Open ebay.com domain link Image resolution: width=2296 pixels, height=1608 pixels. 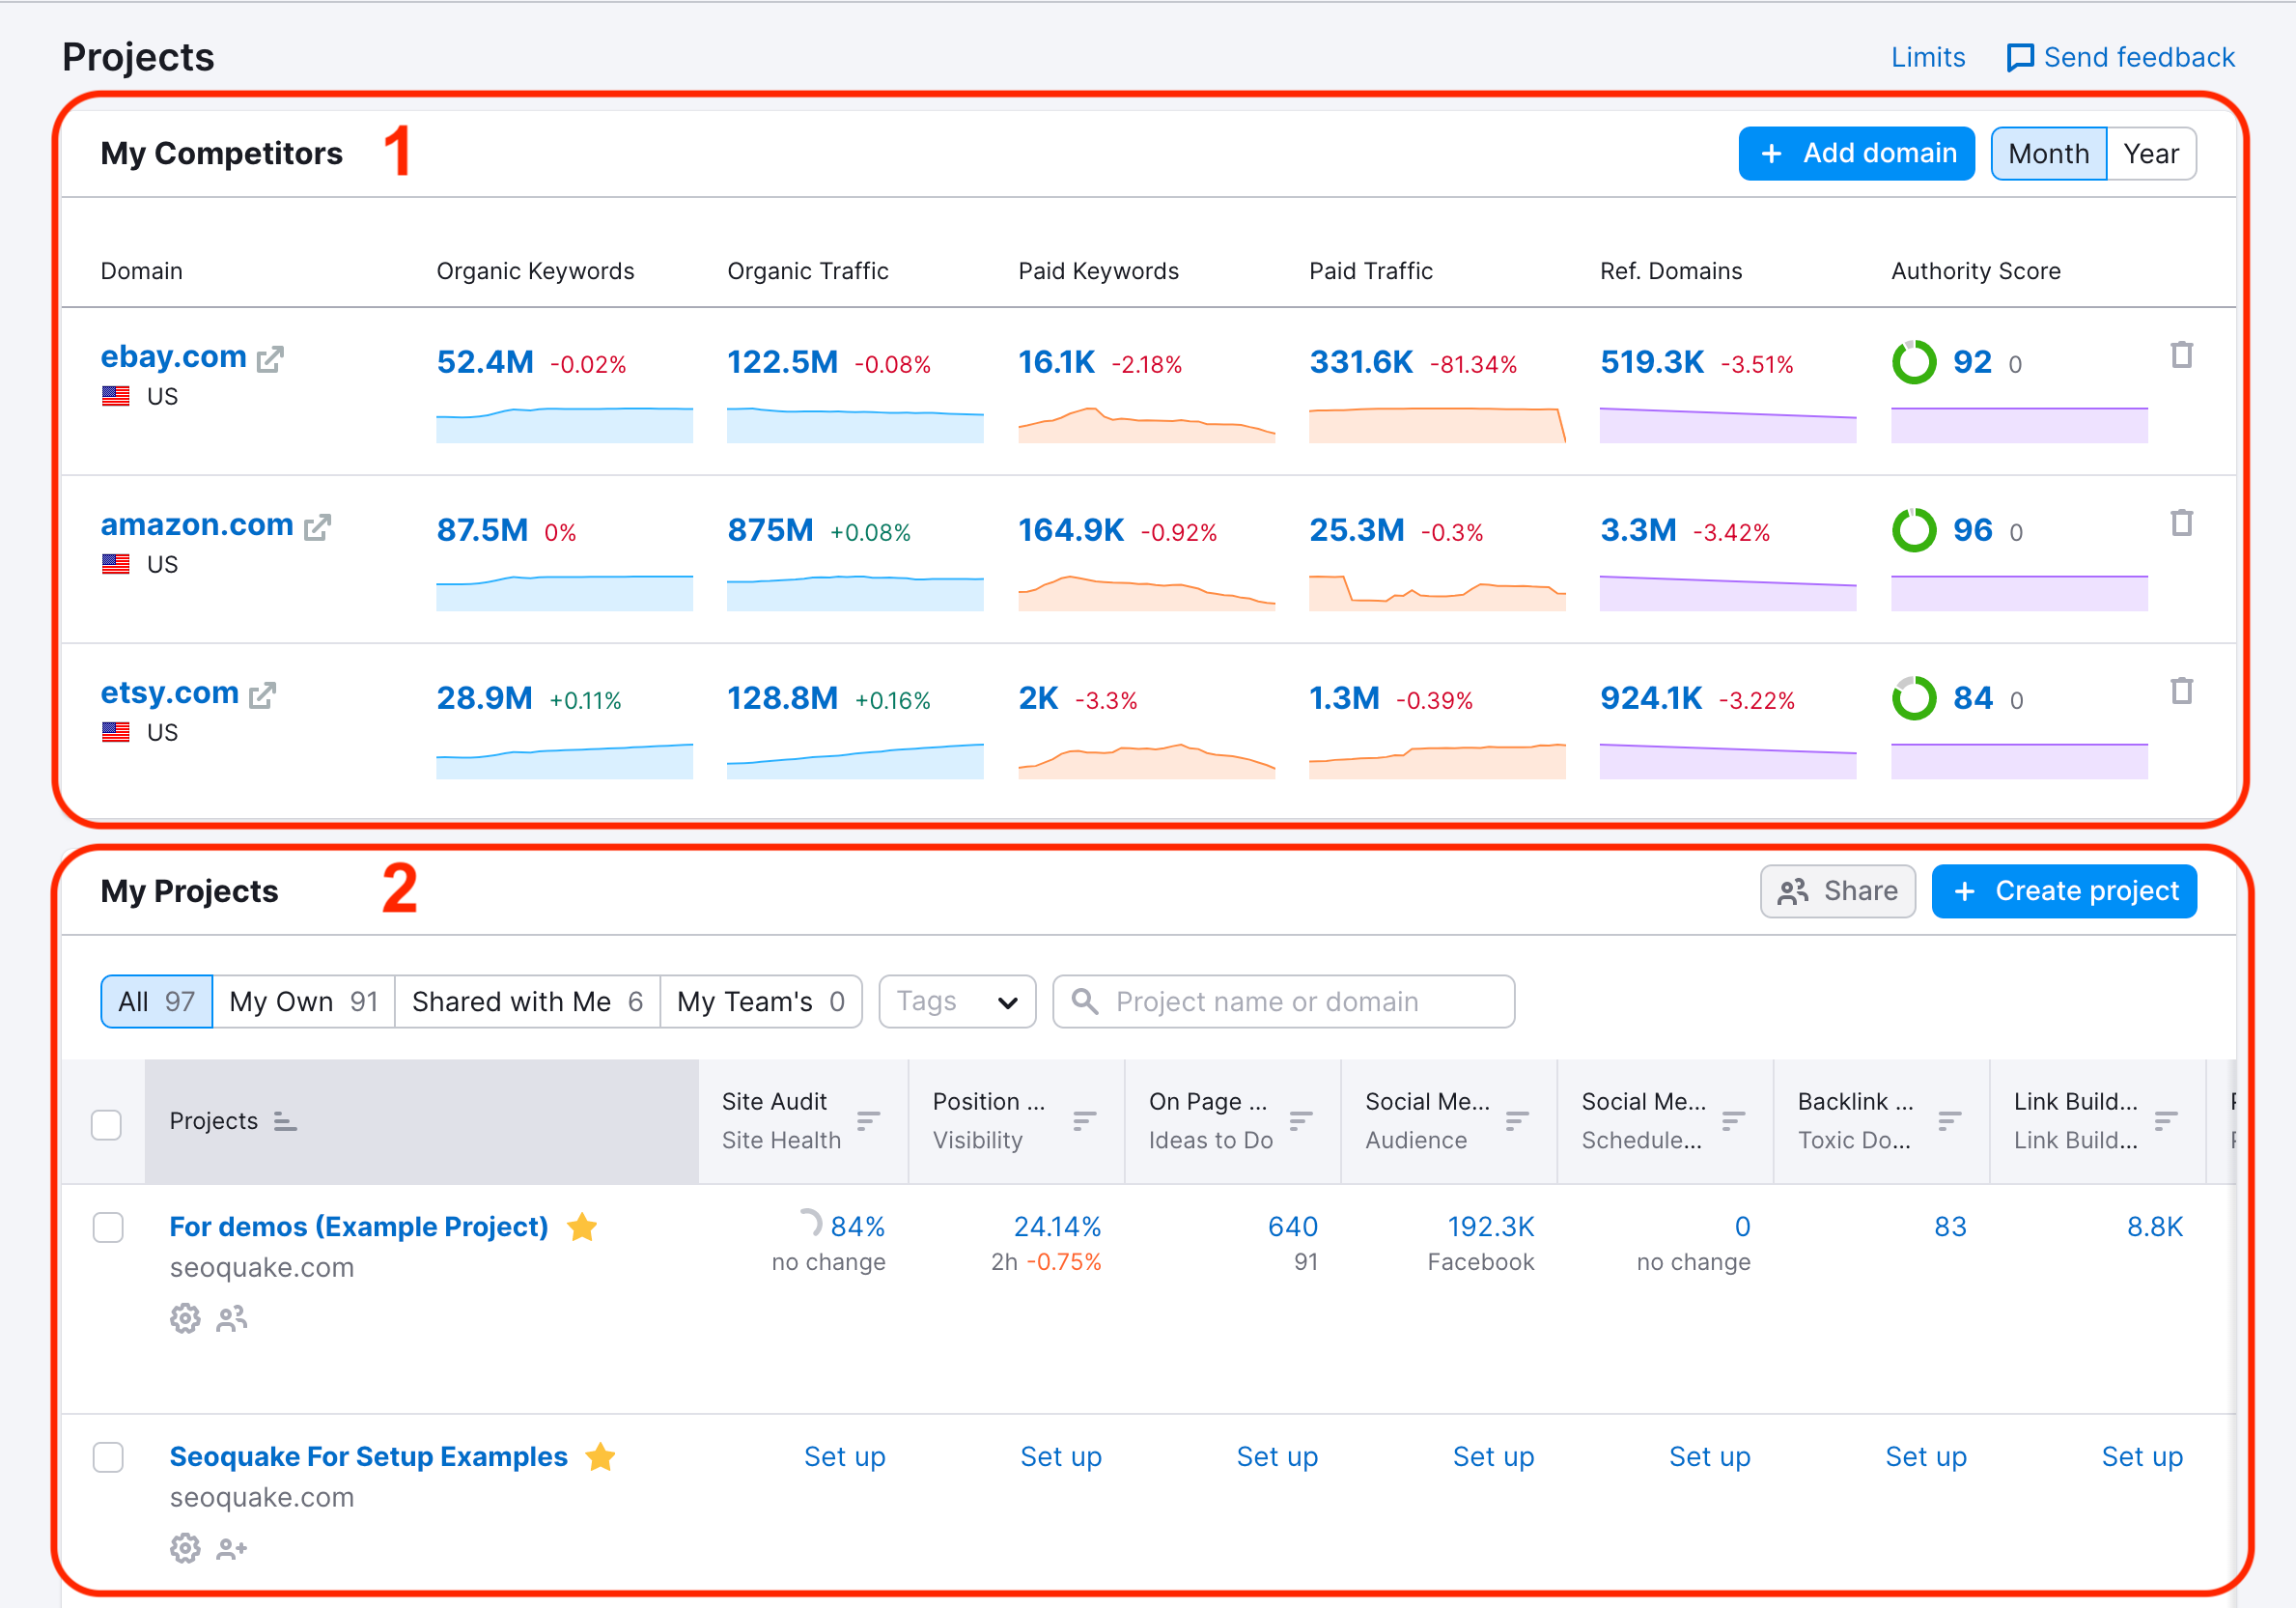(174, 357)
